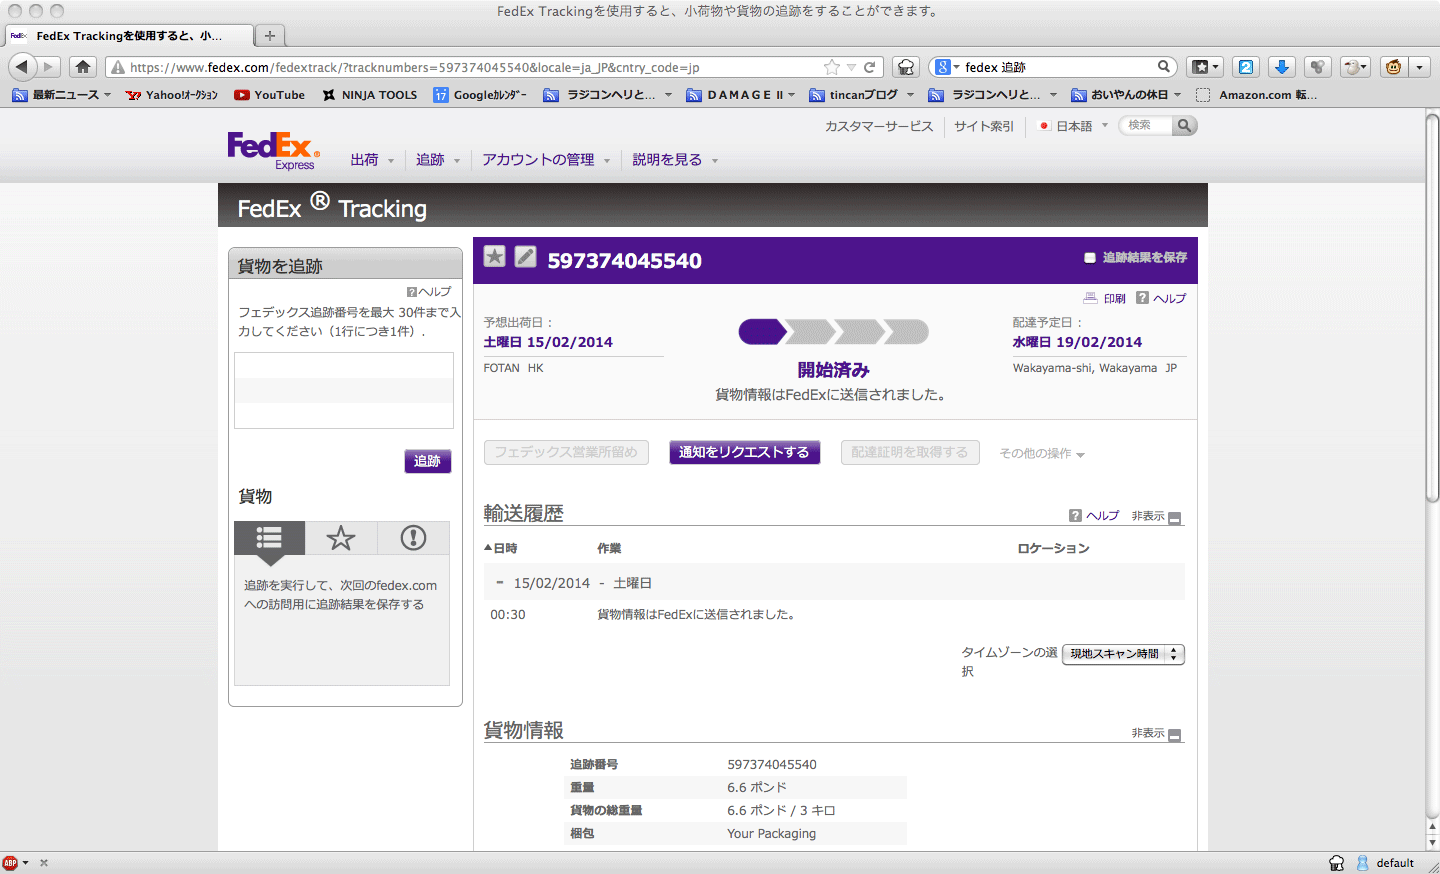Viewport: 1440px width, 874px height.
Task: Open the カスタマーサービス link
Action: (x=879, y=126)
